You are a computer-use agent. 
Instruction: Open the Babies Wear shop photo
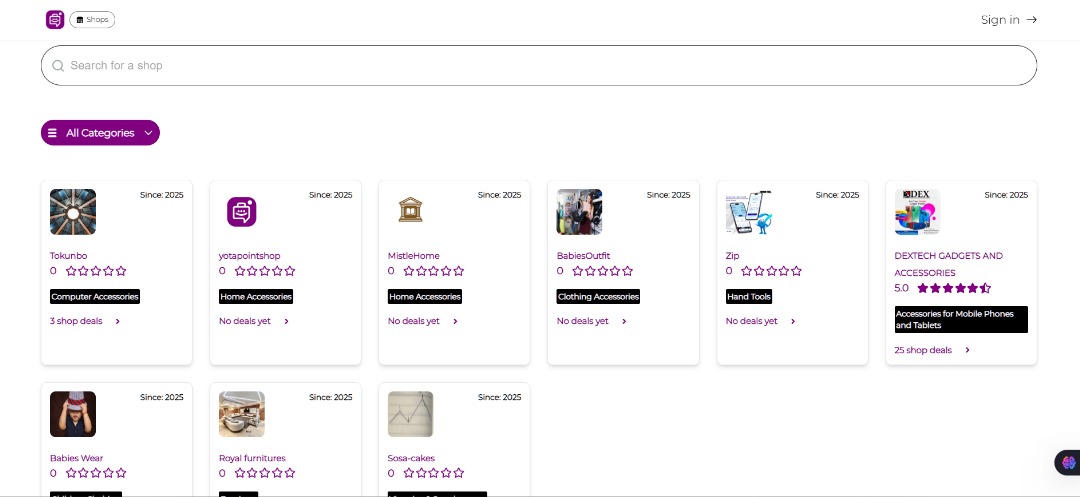73,414
